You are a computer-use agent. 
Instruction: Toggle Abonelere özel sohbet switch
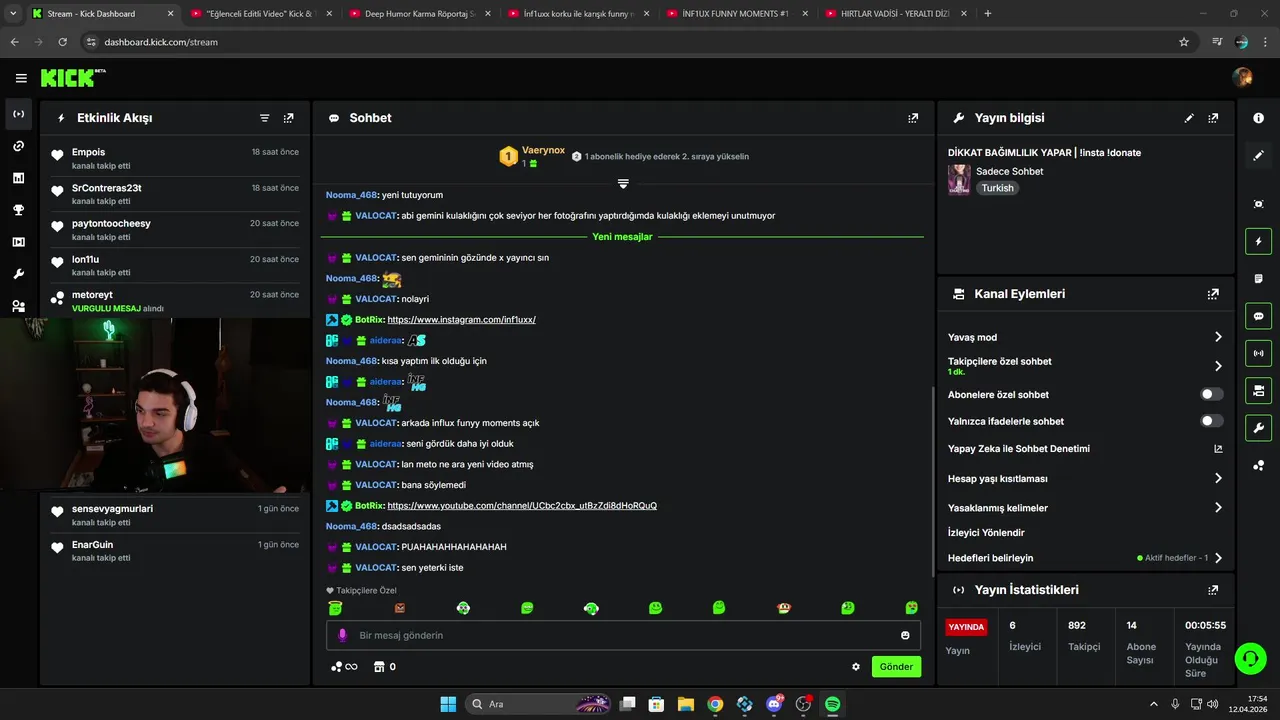[x=1211, y=395]
